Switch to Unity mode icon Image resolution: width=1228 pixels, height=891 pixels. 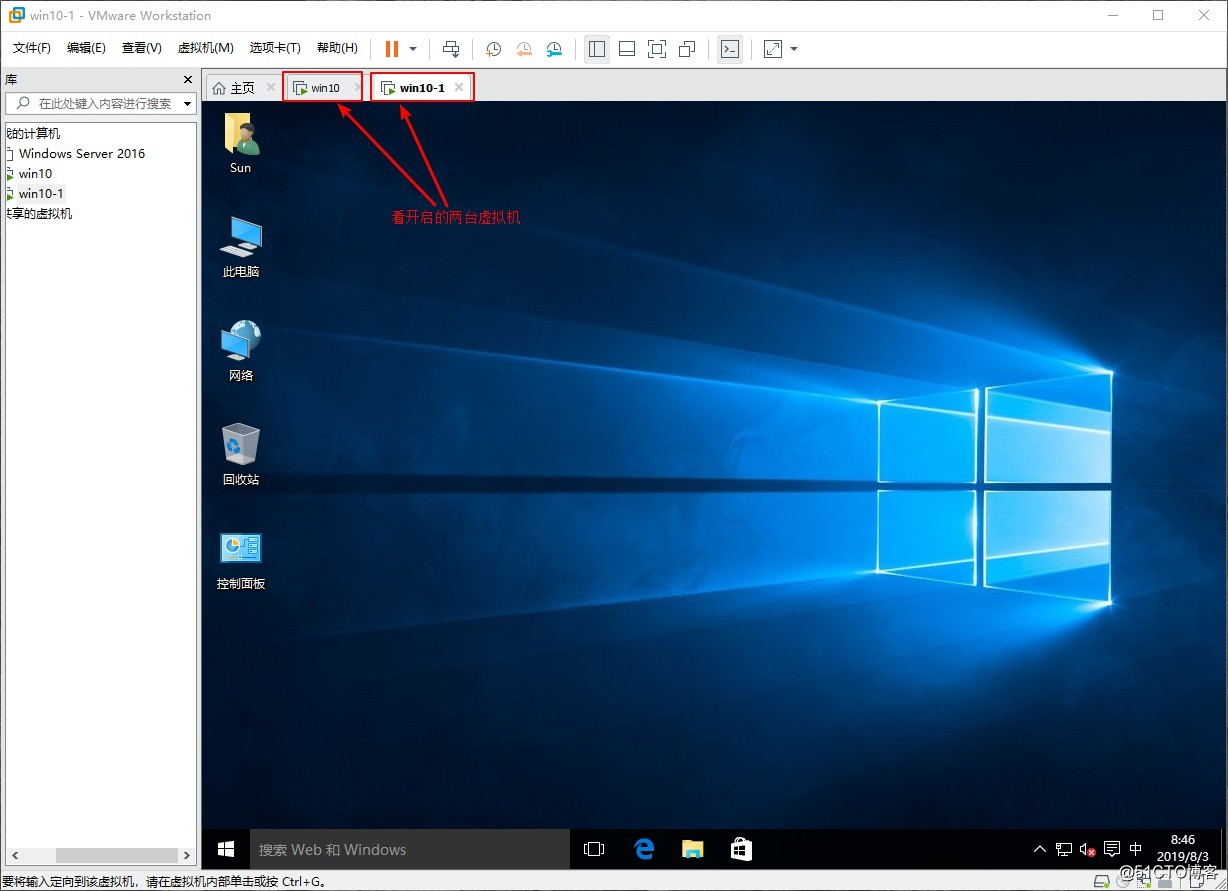click(x=687, y=49)
